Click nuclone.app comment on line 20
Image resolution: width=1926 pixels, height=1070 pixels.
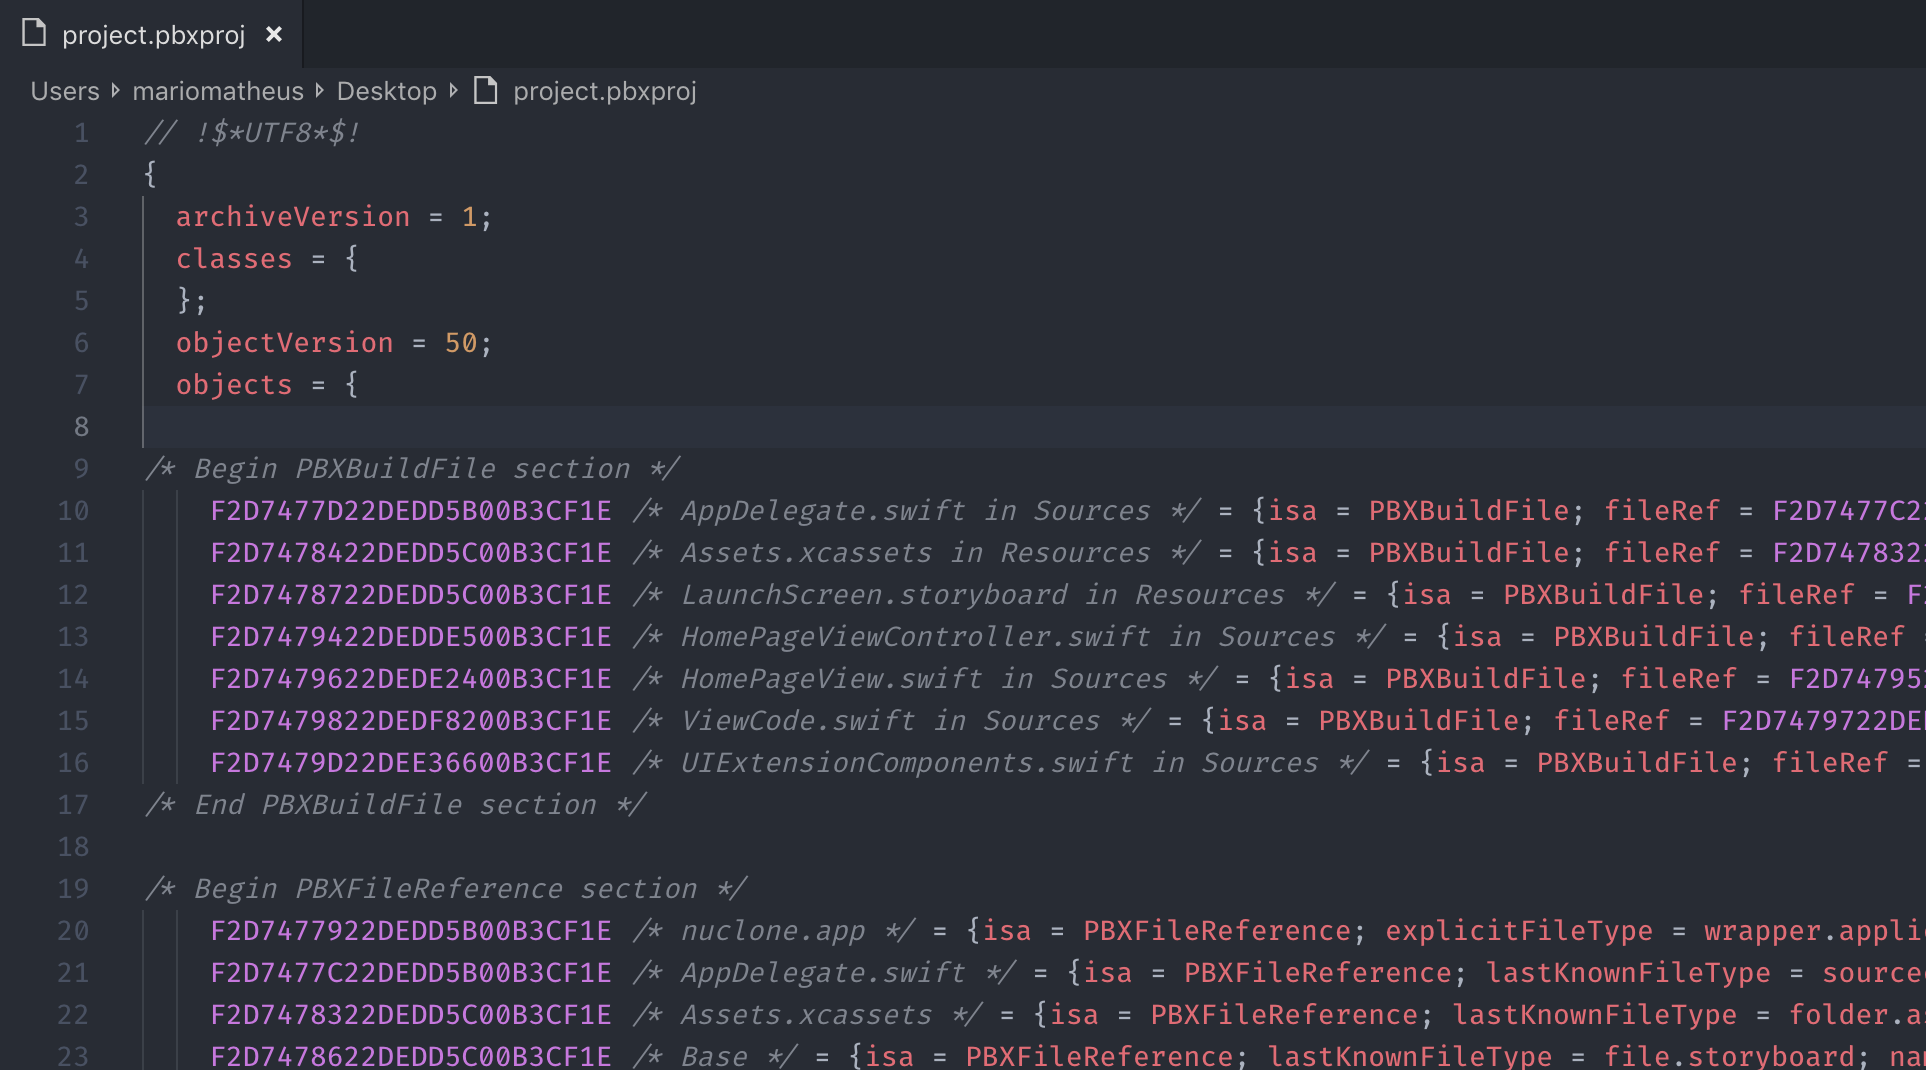[773, 931]
